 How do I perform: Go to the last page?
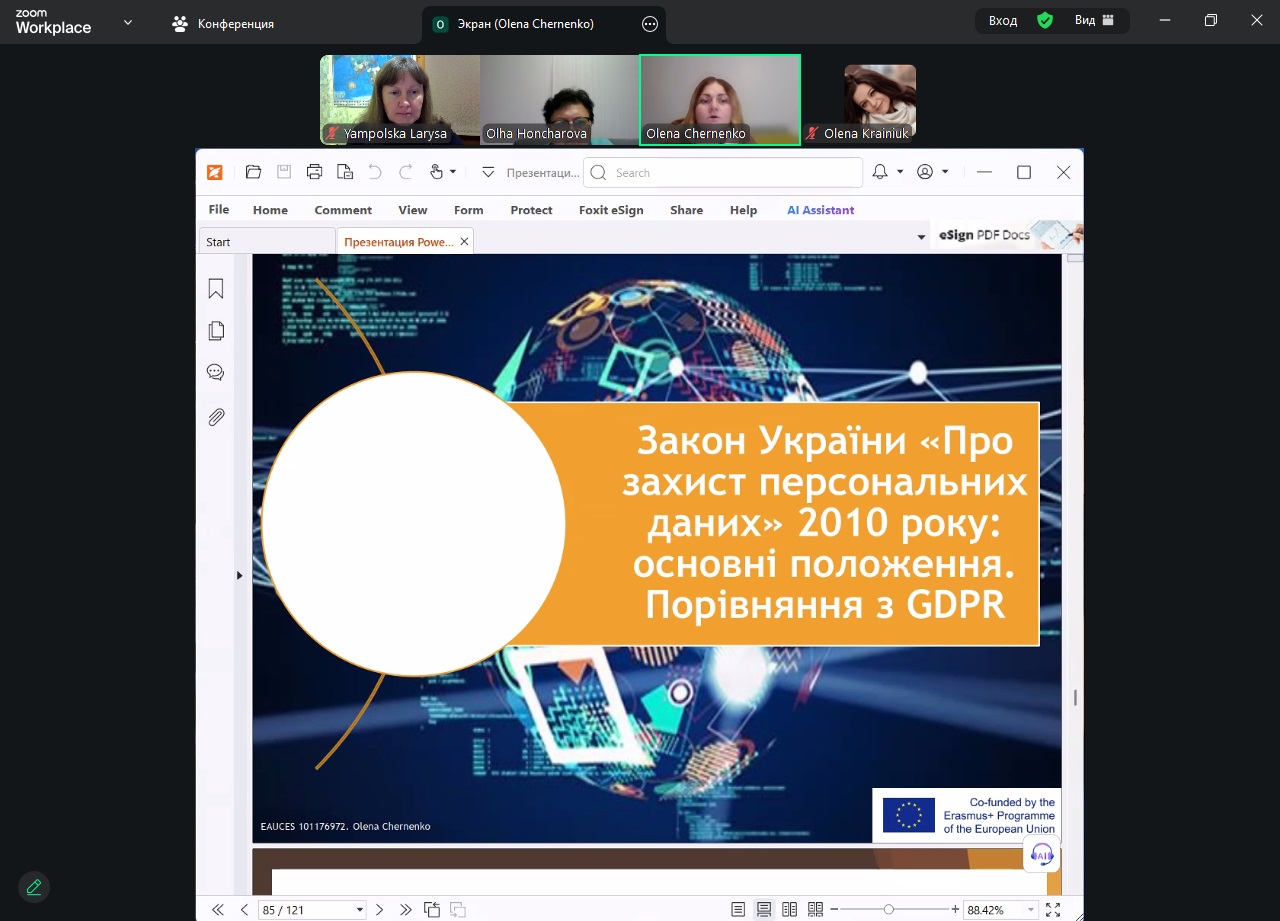(405, 909)
